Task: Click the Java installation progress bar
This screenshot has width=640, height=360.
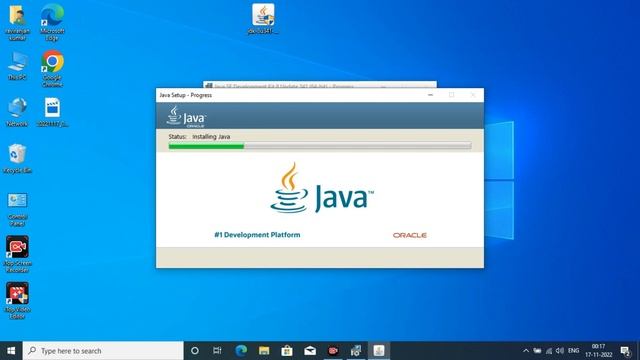Action: (320, 146)
